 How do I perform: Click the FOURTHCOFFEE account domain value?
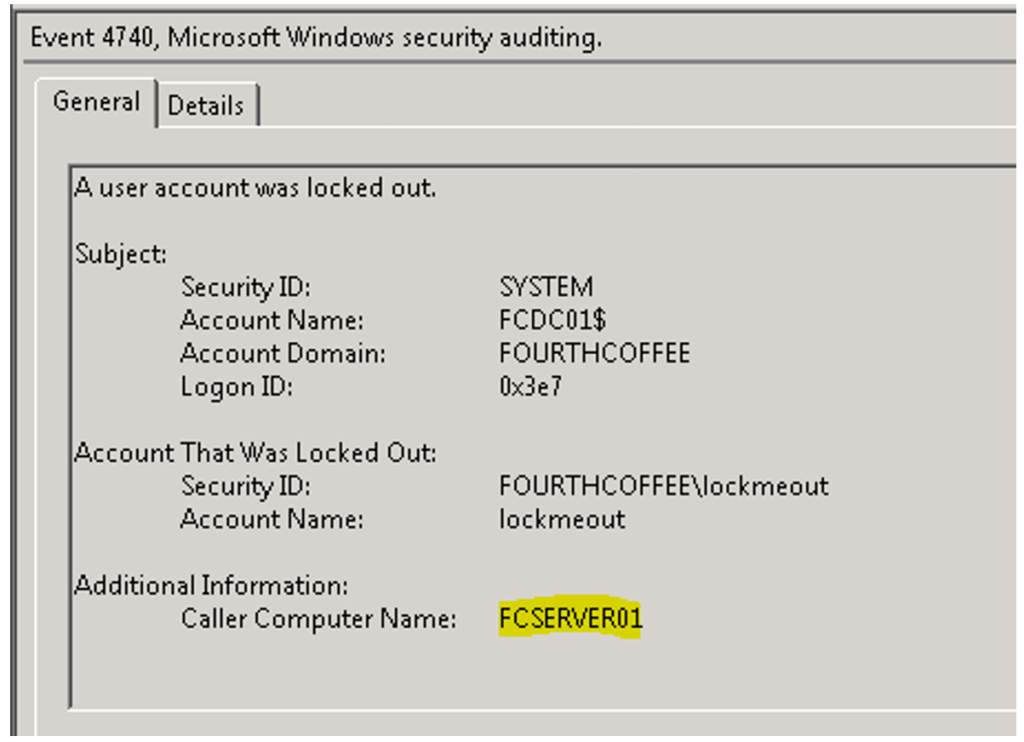594,353
